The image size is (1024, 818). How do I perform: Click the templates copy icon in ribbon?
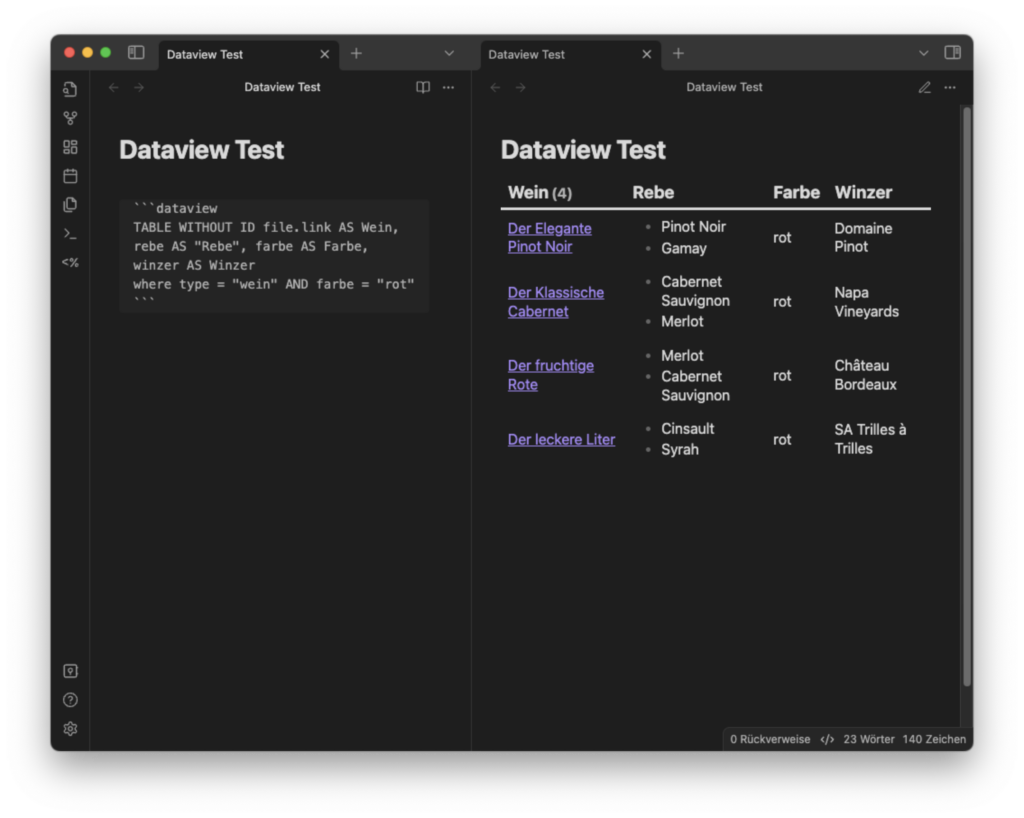coord(70,204)
